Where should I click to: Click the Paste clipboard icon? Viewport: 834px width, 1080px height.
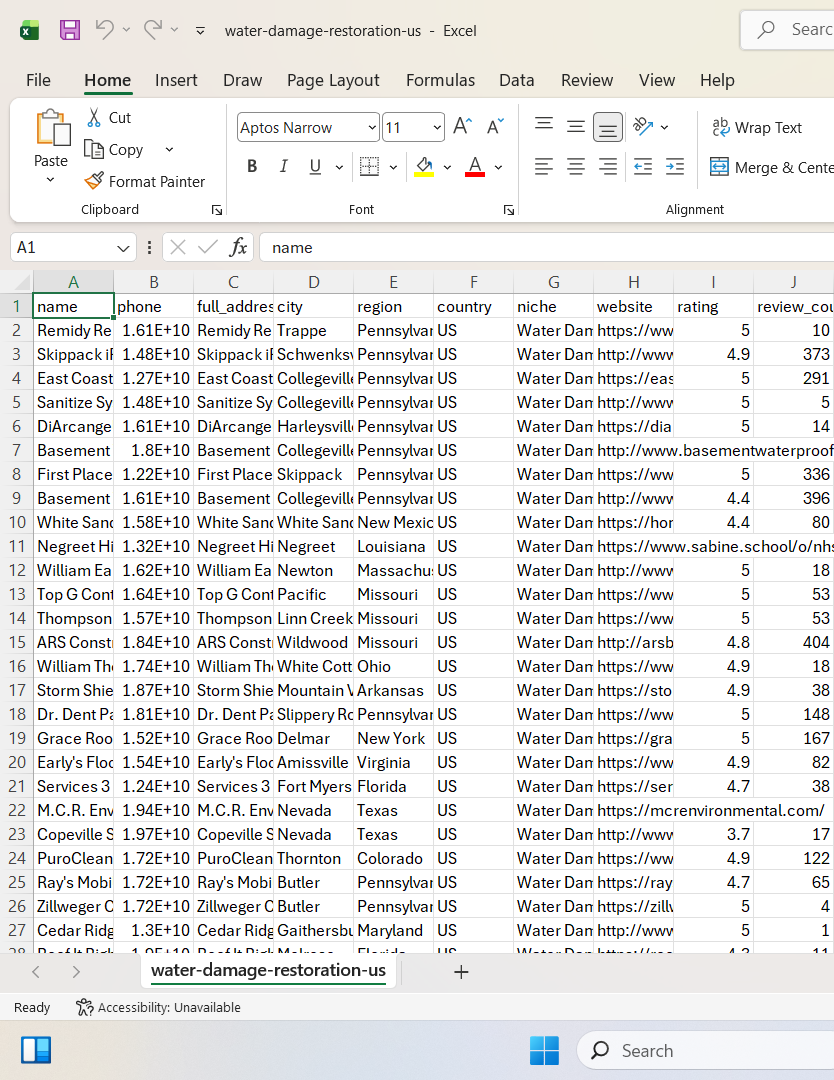pyautogui.click(x=53, y=129)
